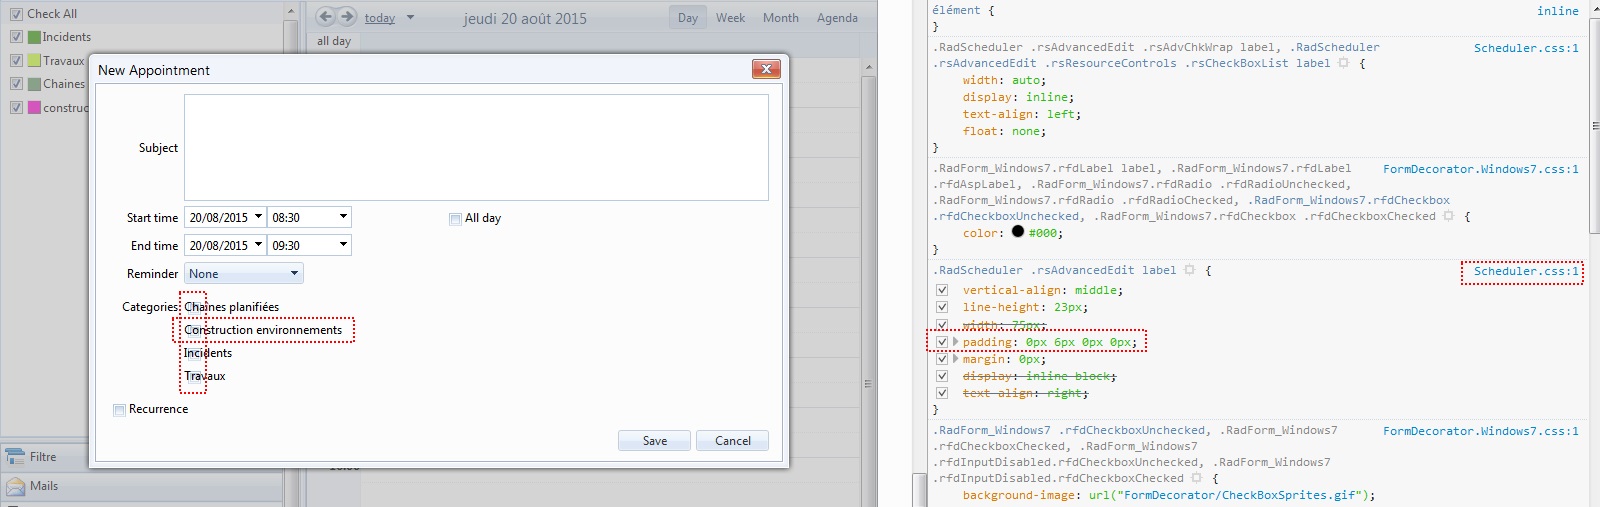Viewport: 1600px width, 507px height.
Task: Open the Reminder None dropdown
Action: (244, 273)
